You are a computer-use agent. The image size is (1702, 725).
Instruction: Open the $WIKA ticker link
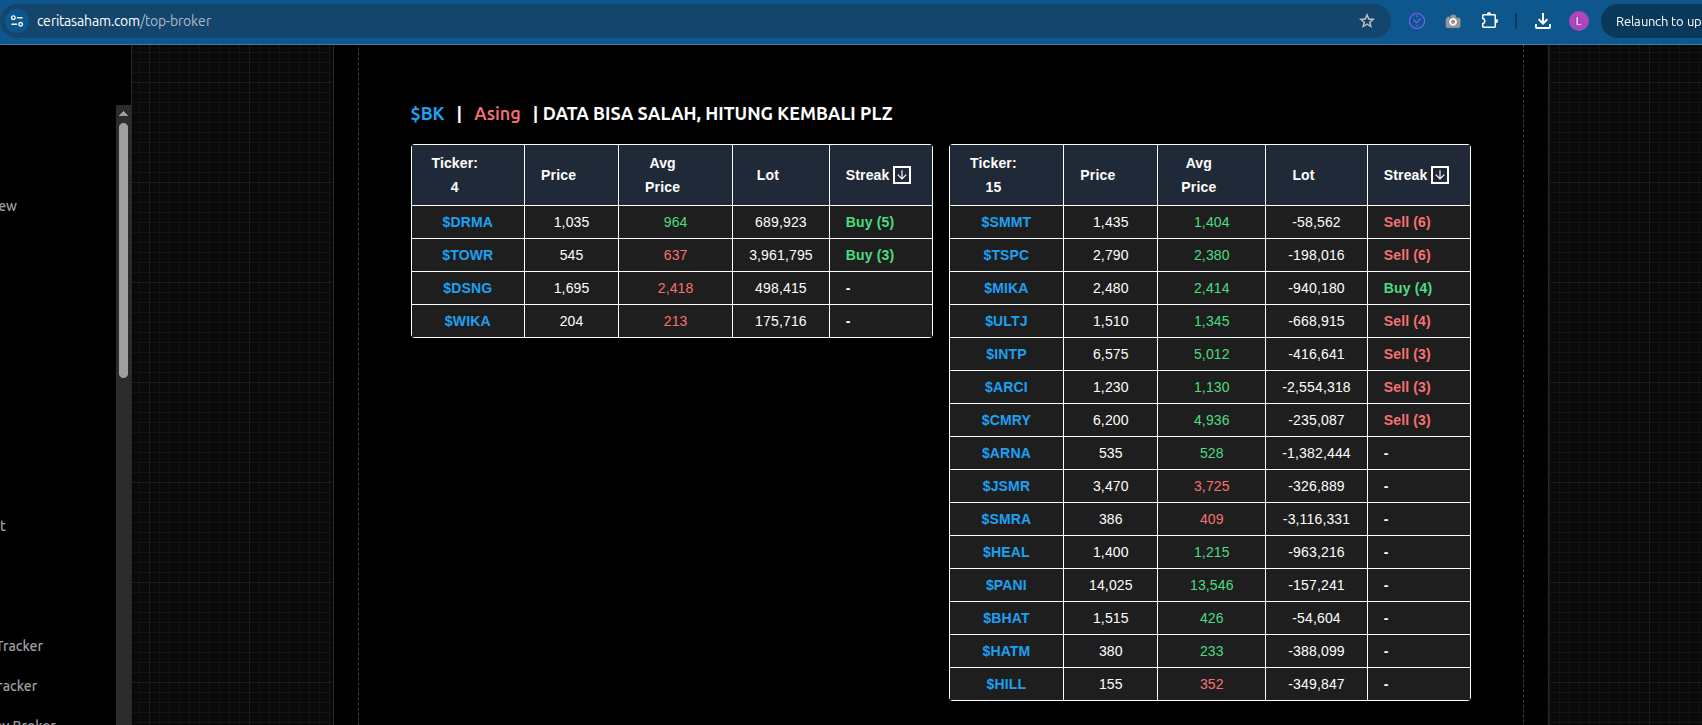(x=467, y=321)
